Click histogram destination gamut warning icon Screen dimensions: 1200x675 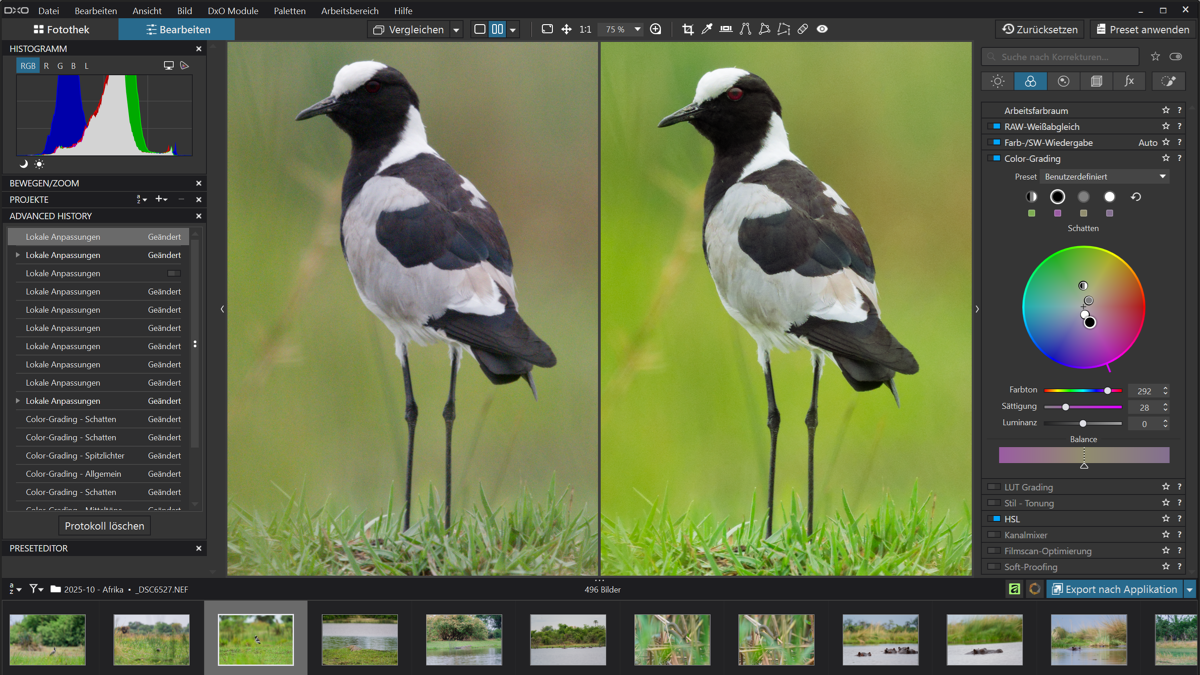pyautogui.click(x=185, y=66)
